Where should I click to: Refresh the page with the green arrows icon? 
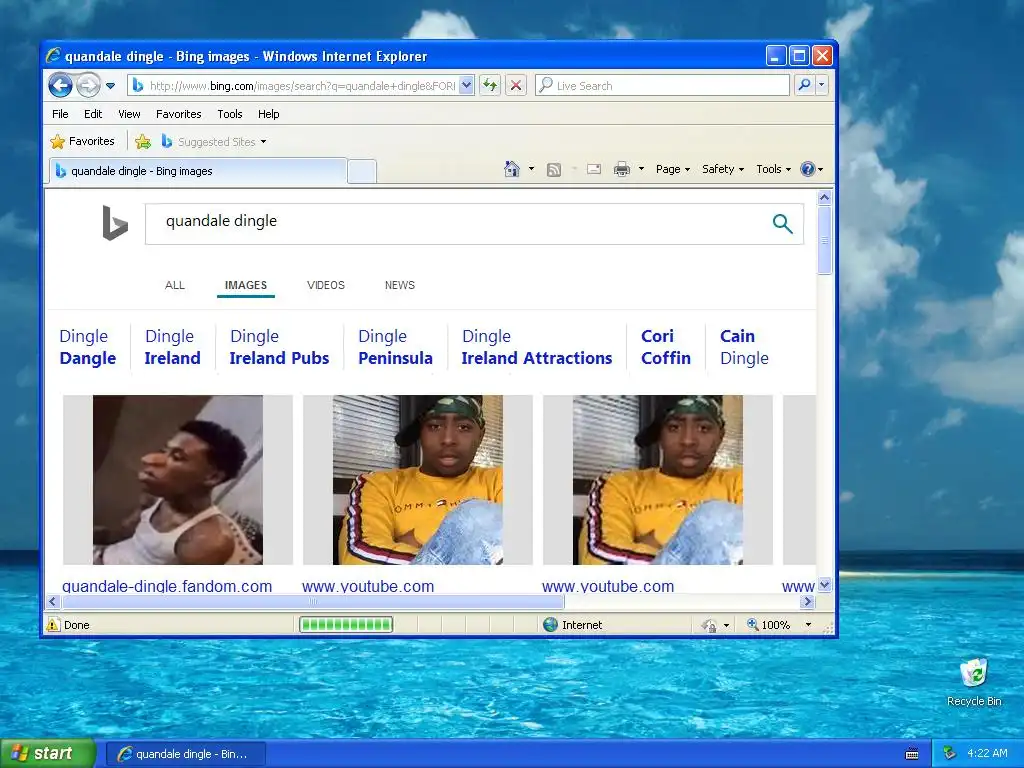490,86
